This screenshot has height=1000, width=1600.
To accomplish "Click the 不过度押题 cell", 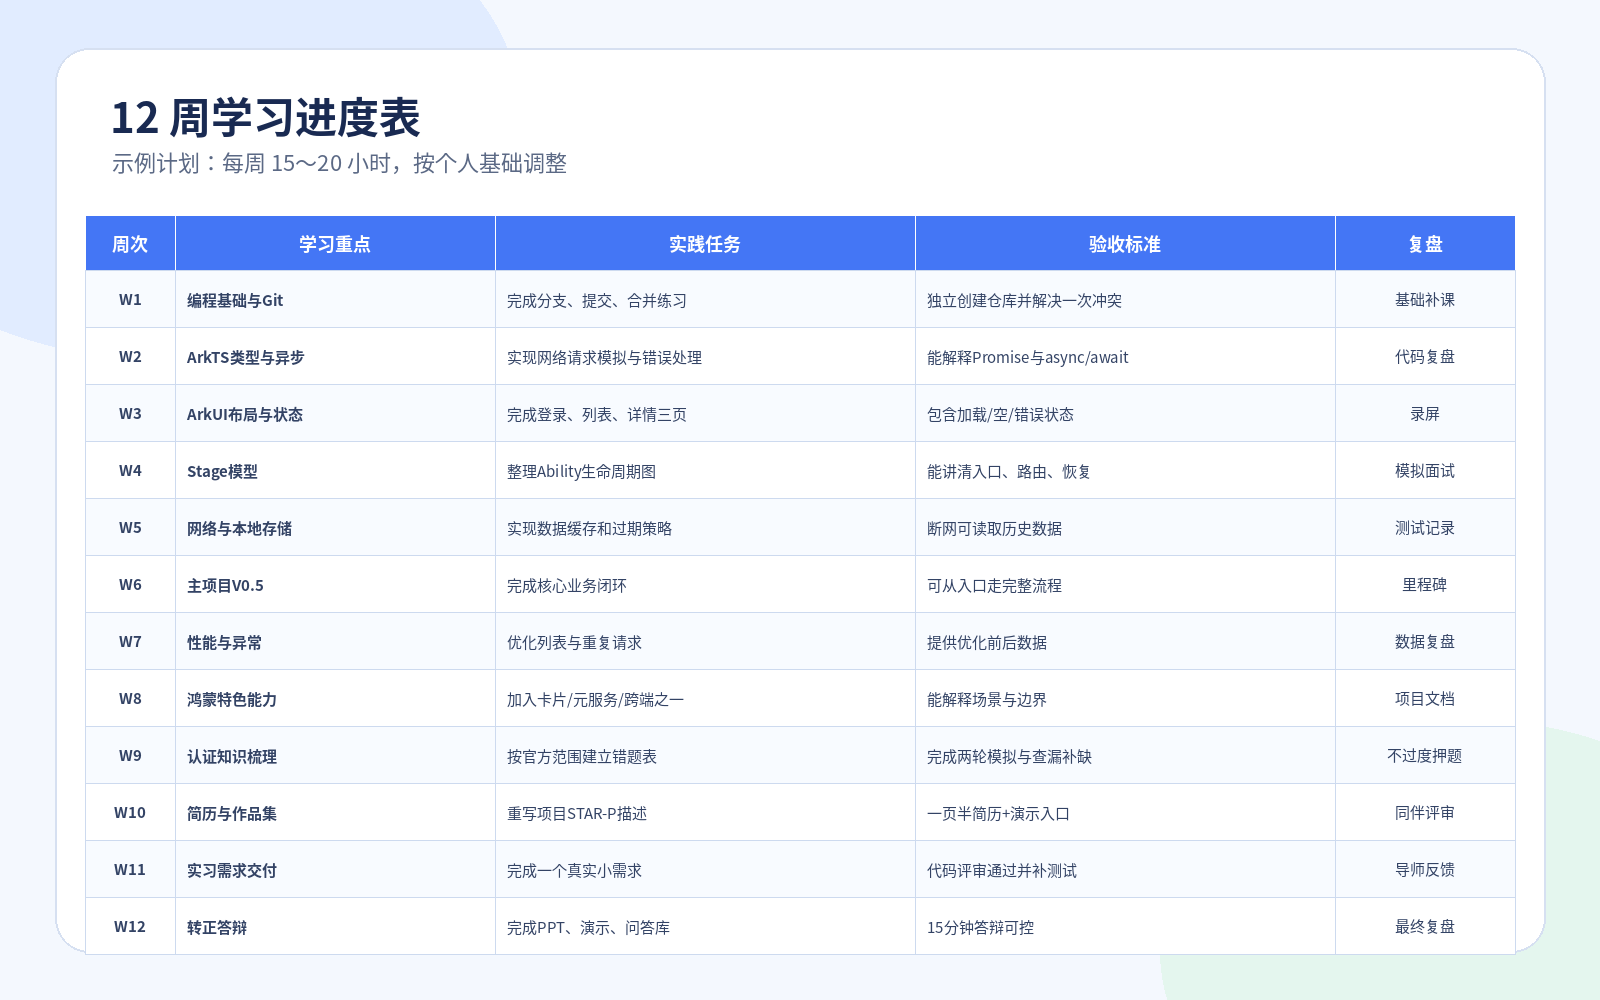I will point(1425,755).
